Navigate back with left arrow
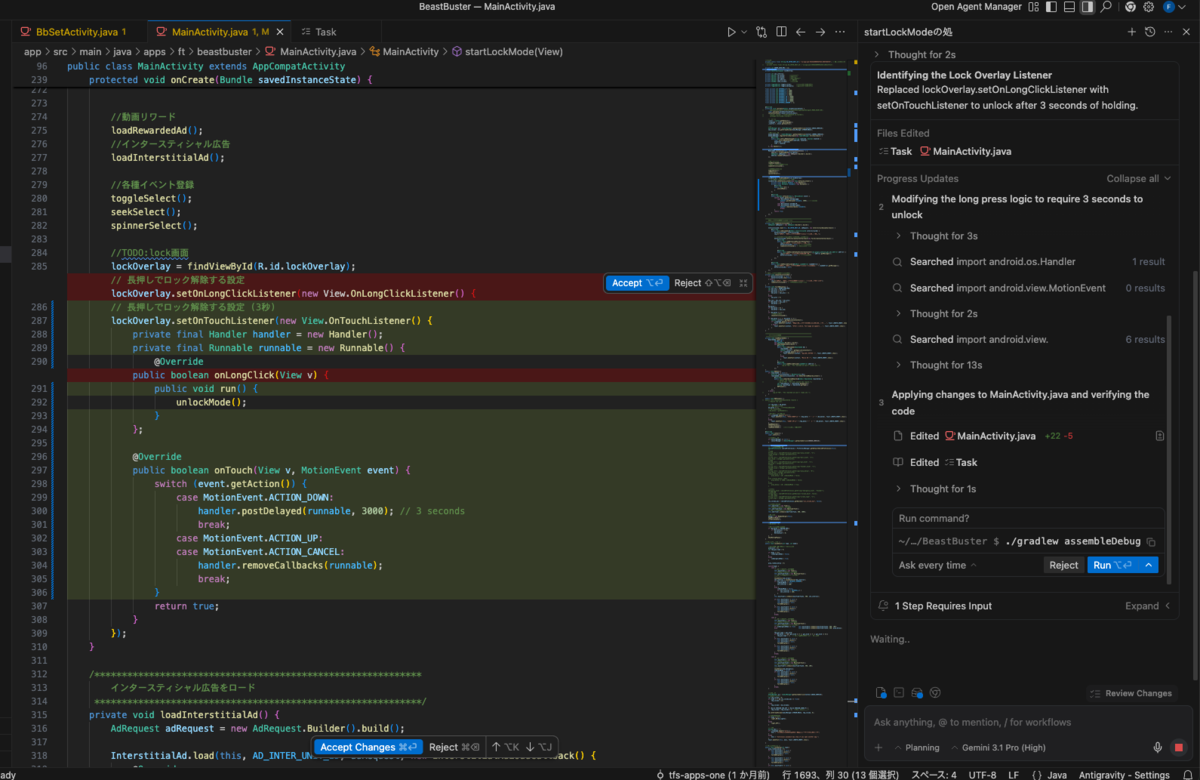Screen dimensions: 1200x780 [801, 32]
